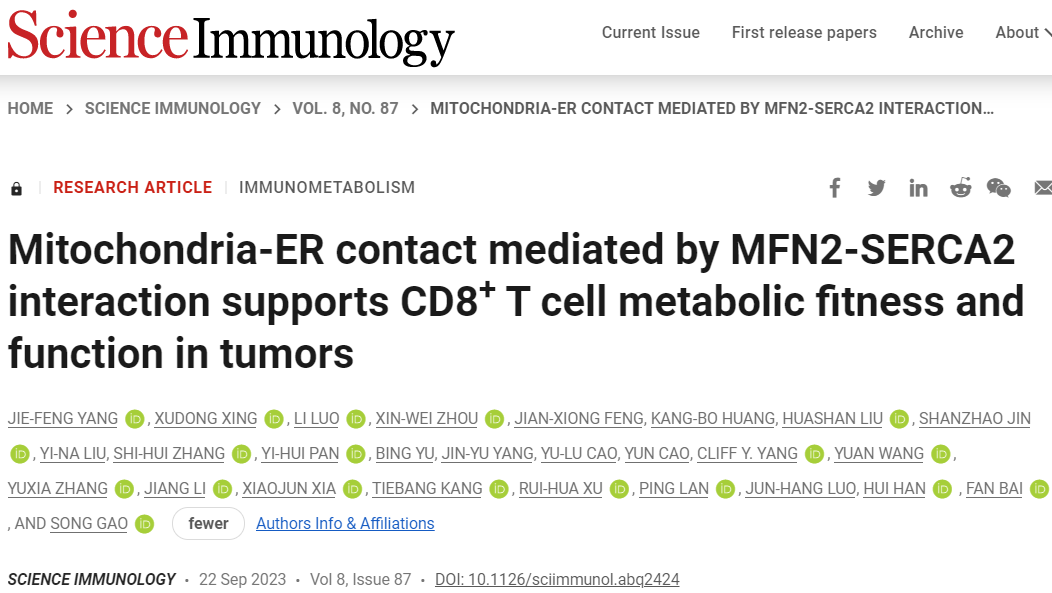Share article on Twitter

876,188
